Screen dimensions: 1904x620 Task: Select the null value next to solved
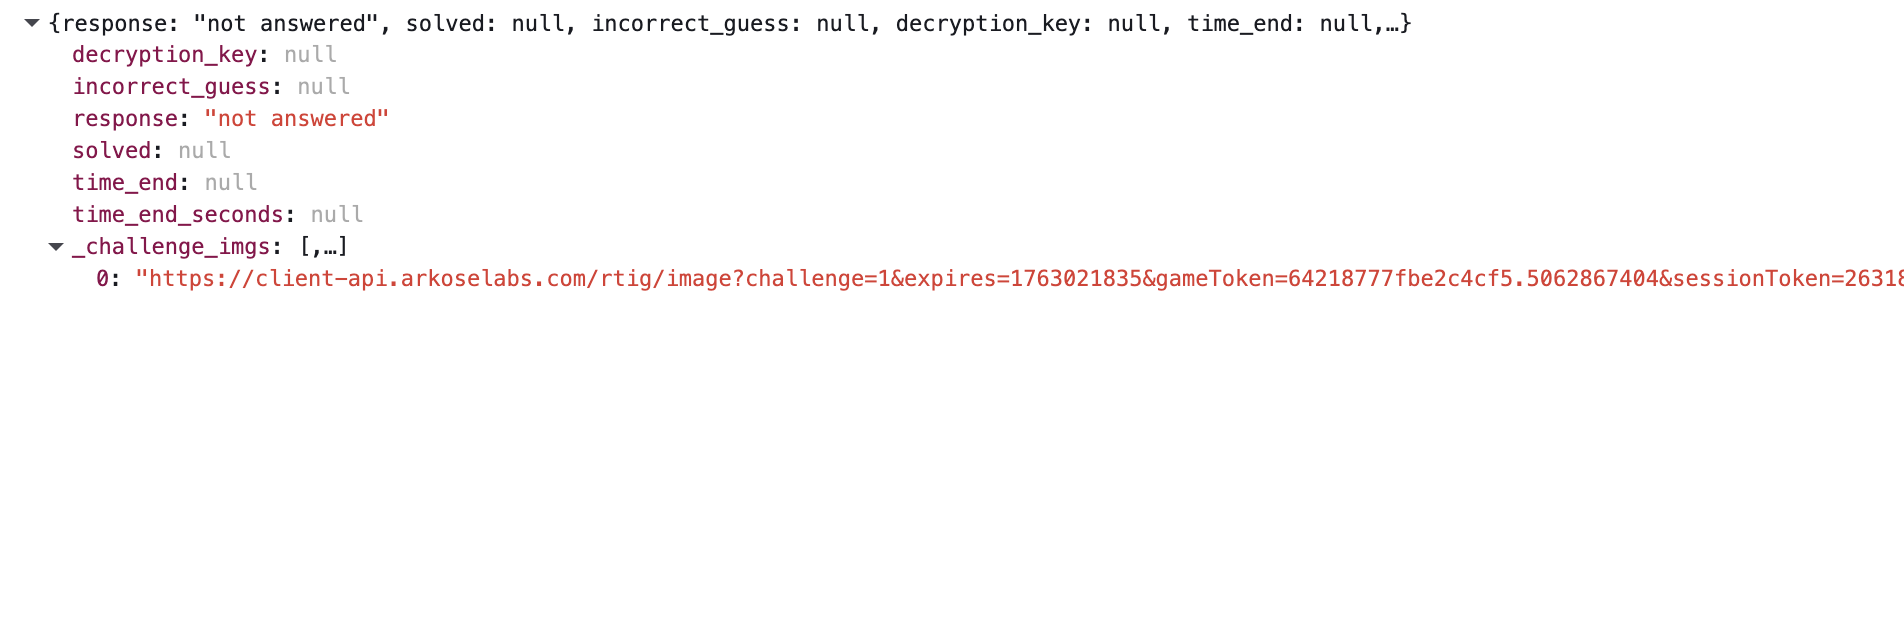click(x=204, y=151)
